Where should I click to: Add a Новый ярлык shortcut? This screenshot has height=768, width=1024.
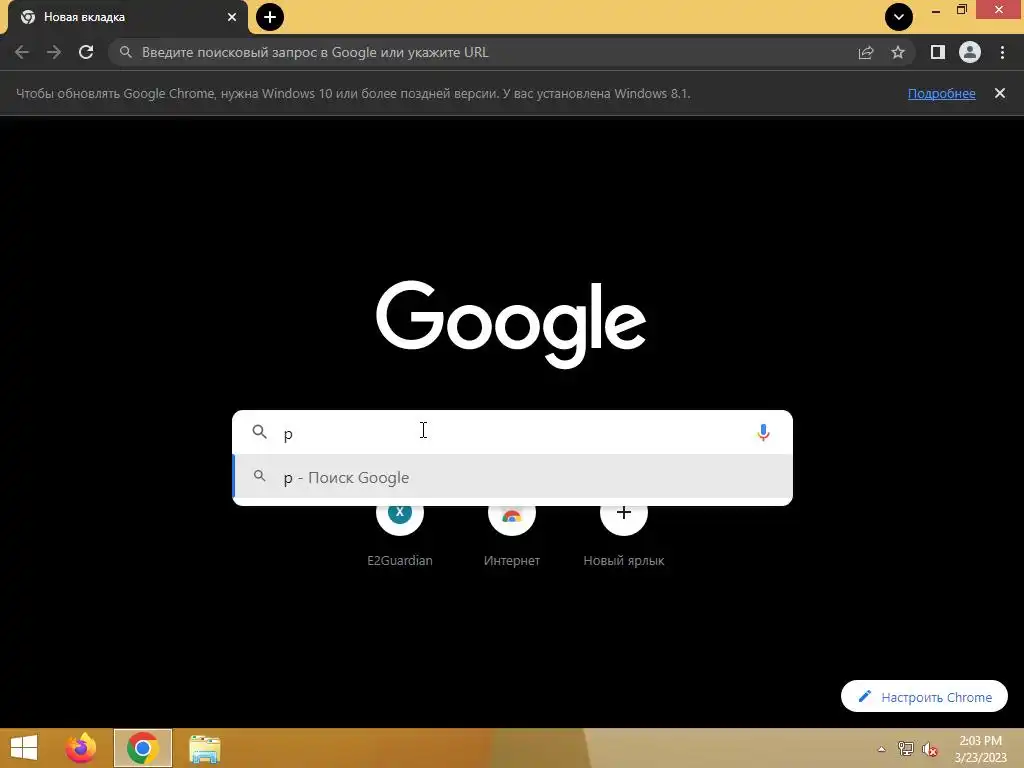[x=624, y=534]
